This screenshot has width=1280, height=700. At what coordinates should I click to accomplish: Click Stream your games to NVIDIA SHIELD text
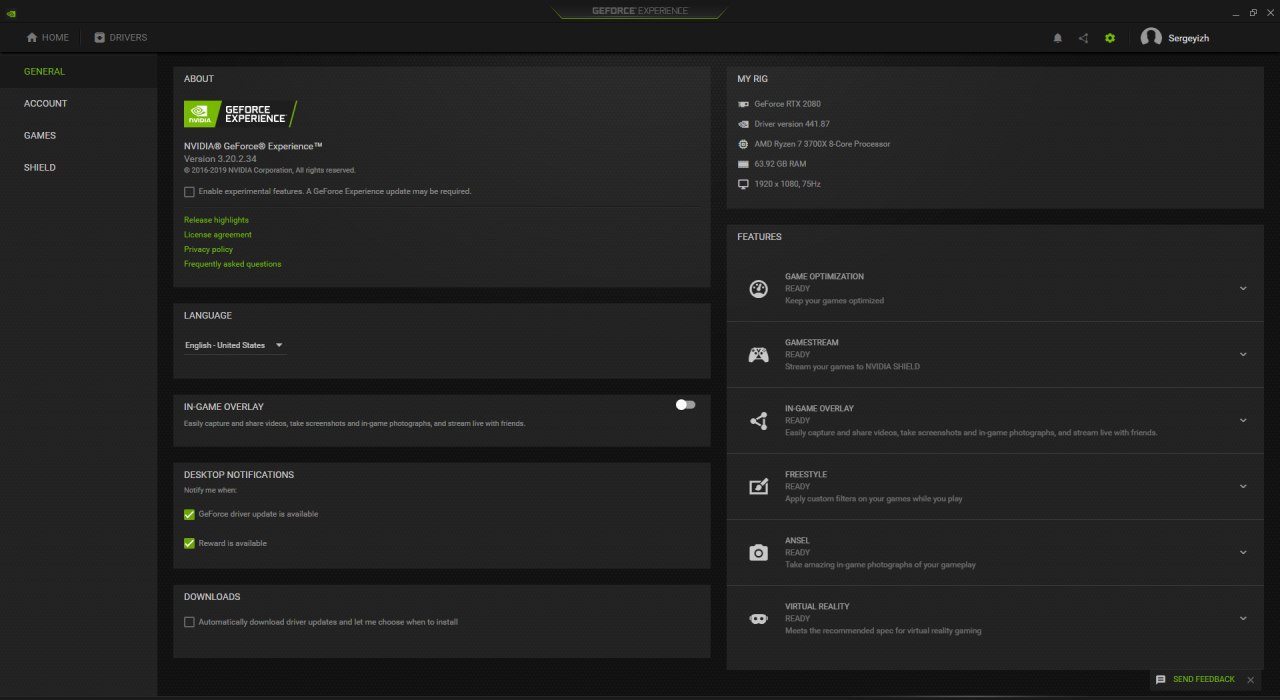(852, 367)
